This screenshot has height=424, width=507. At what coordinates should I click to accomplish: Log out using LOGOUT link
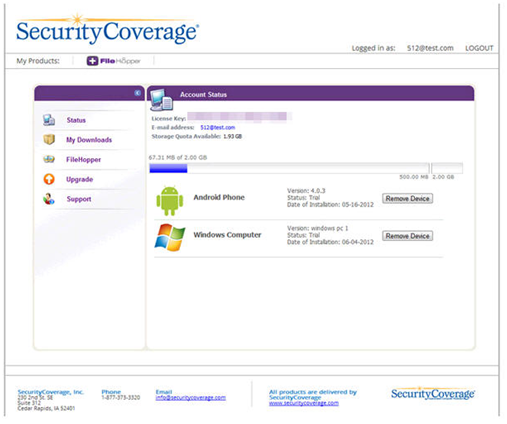coord(479,48)
